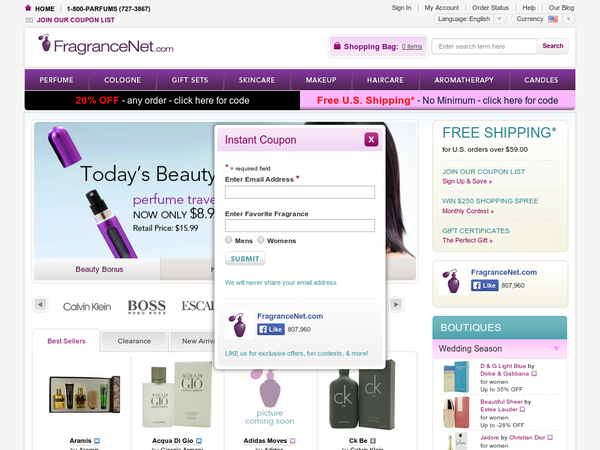Expand the Wedding Season boutique
The height and width of the screenshot is (450, 600).
[x=500, y=349]
